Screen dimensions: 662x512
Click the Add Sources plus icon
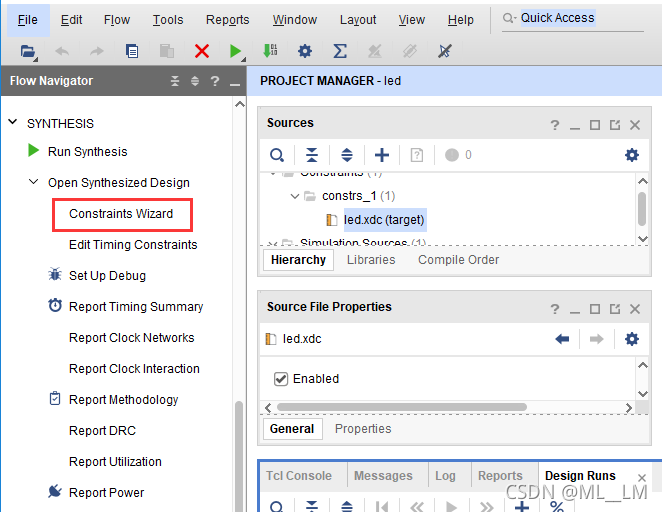[x=381, y=155]
